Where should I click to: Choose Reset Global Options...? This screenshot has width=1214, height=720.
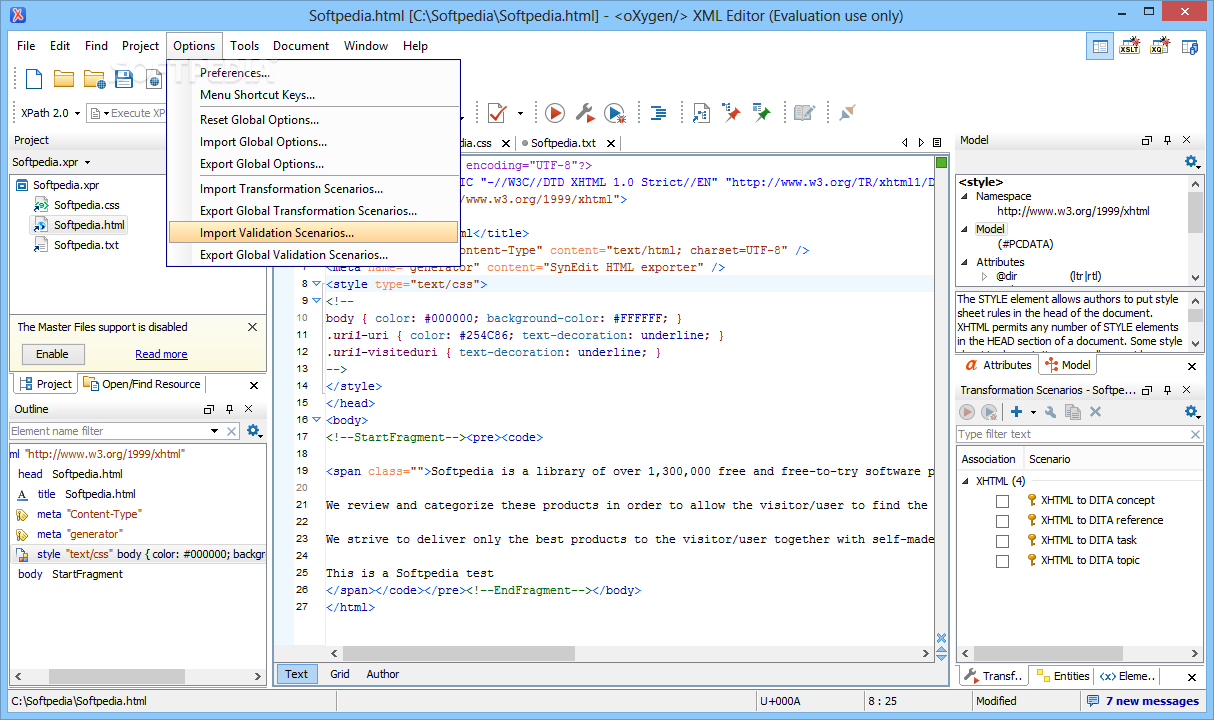click(x=259, y=120)
